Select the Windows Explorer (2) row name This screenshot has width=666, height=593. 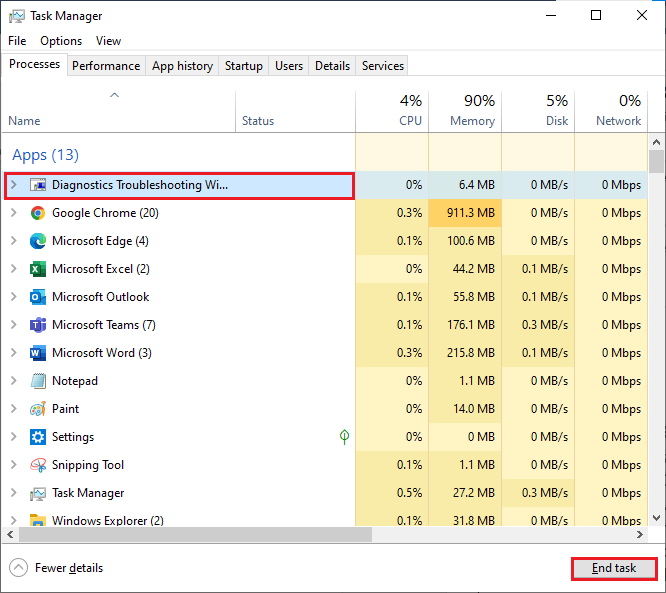[108, 520]
